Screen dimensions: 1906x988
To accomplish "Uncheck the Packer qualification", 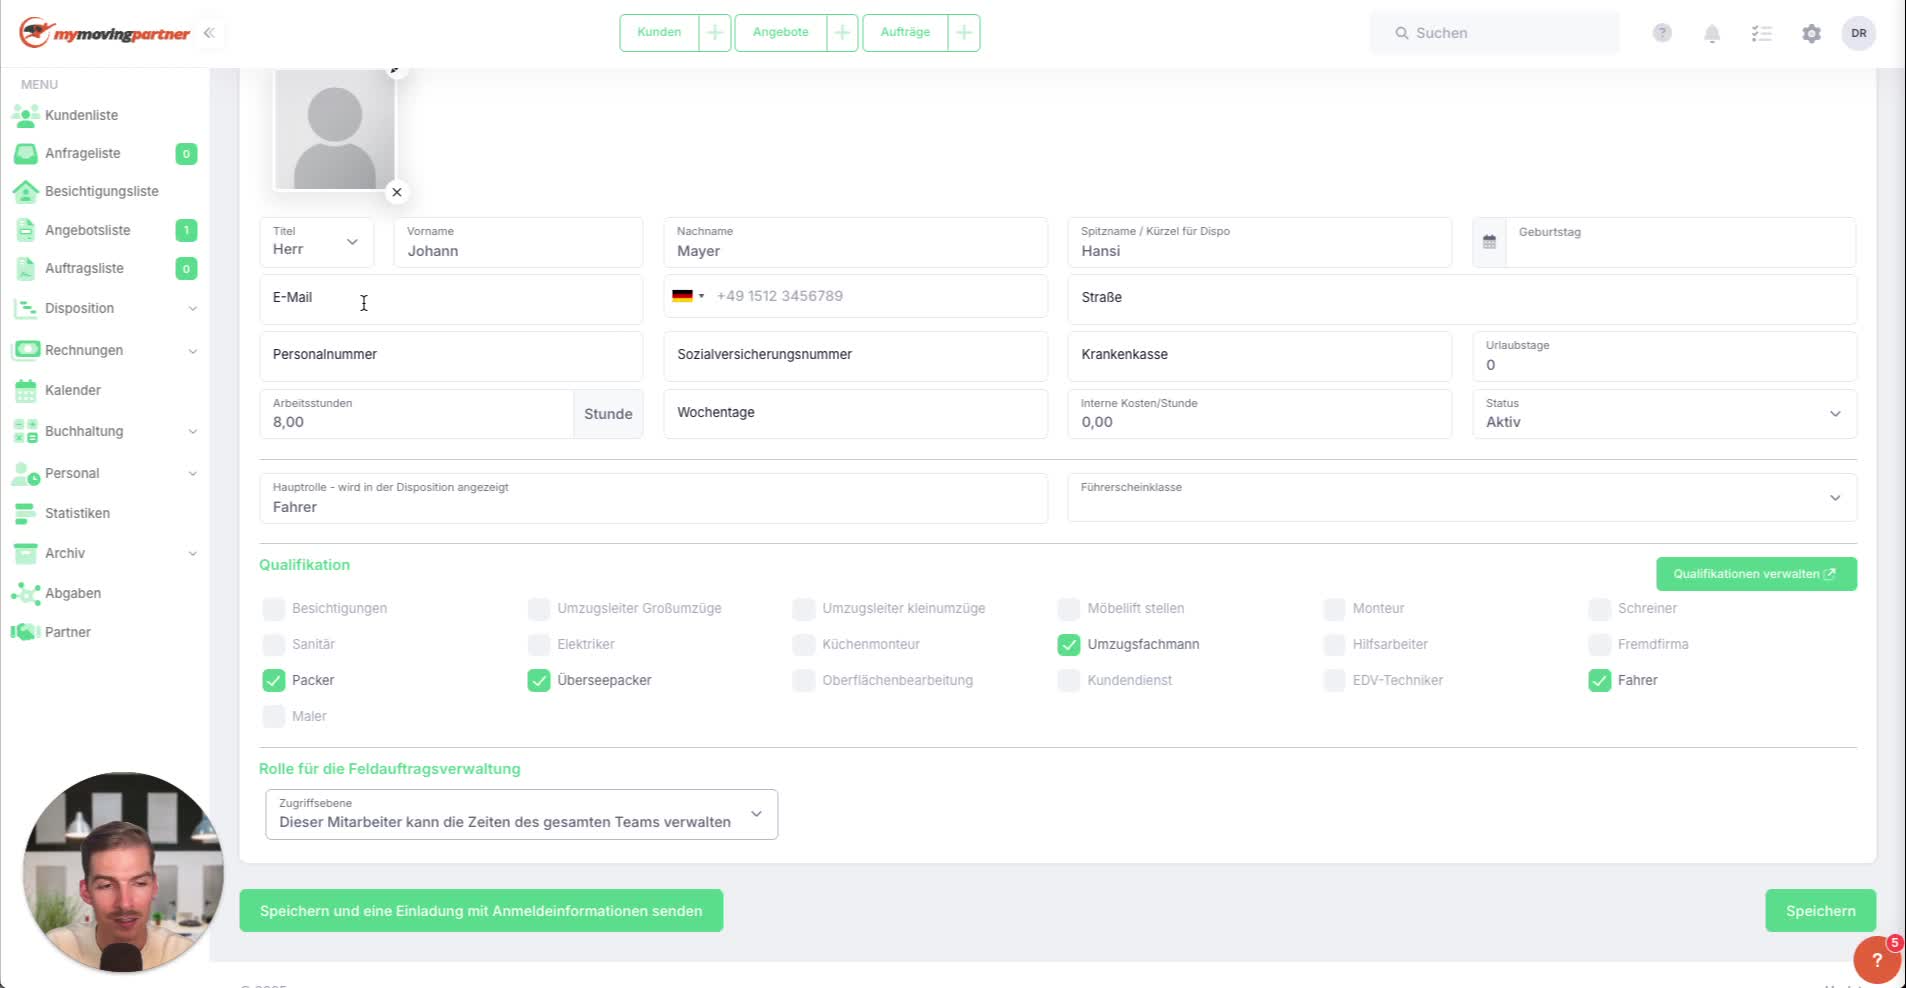I will coord(273,680).
